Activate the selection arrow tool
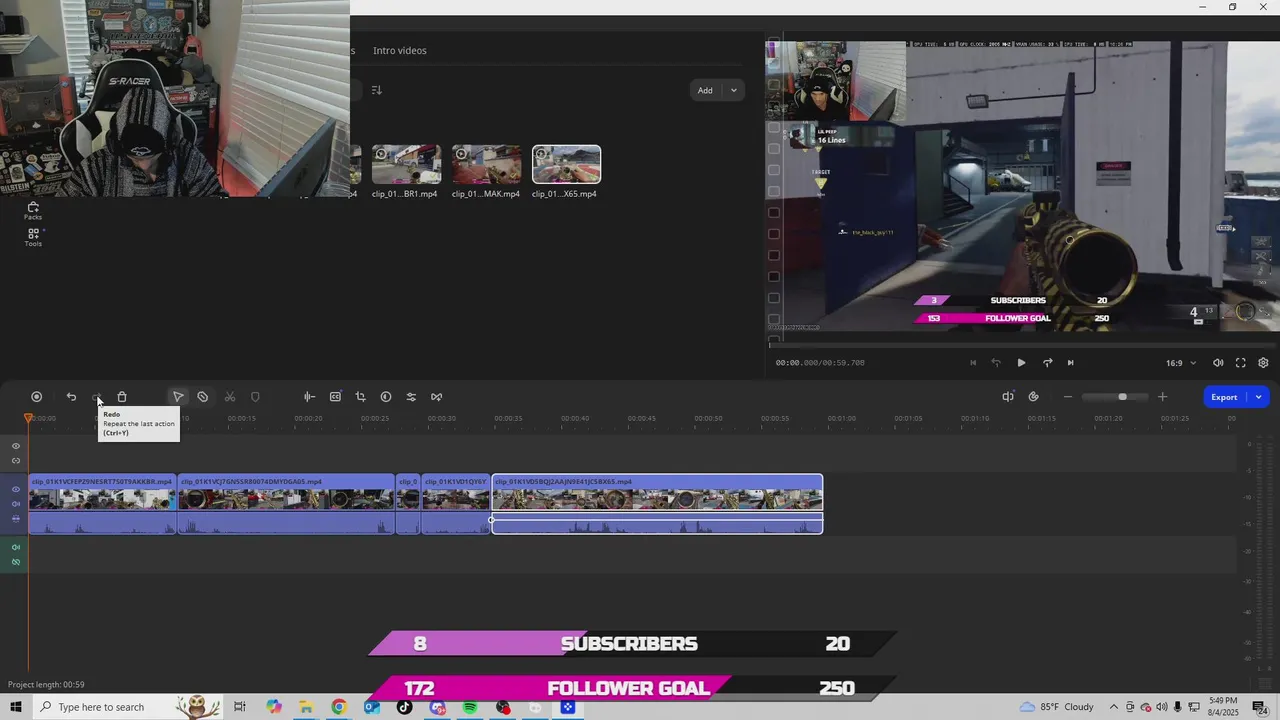Image resolution: width=1280 pixels, height=720 pixels. click(178, 397)
